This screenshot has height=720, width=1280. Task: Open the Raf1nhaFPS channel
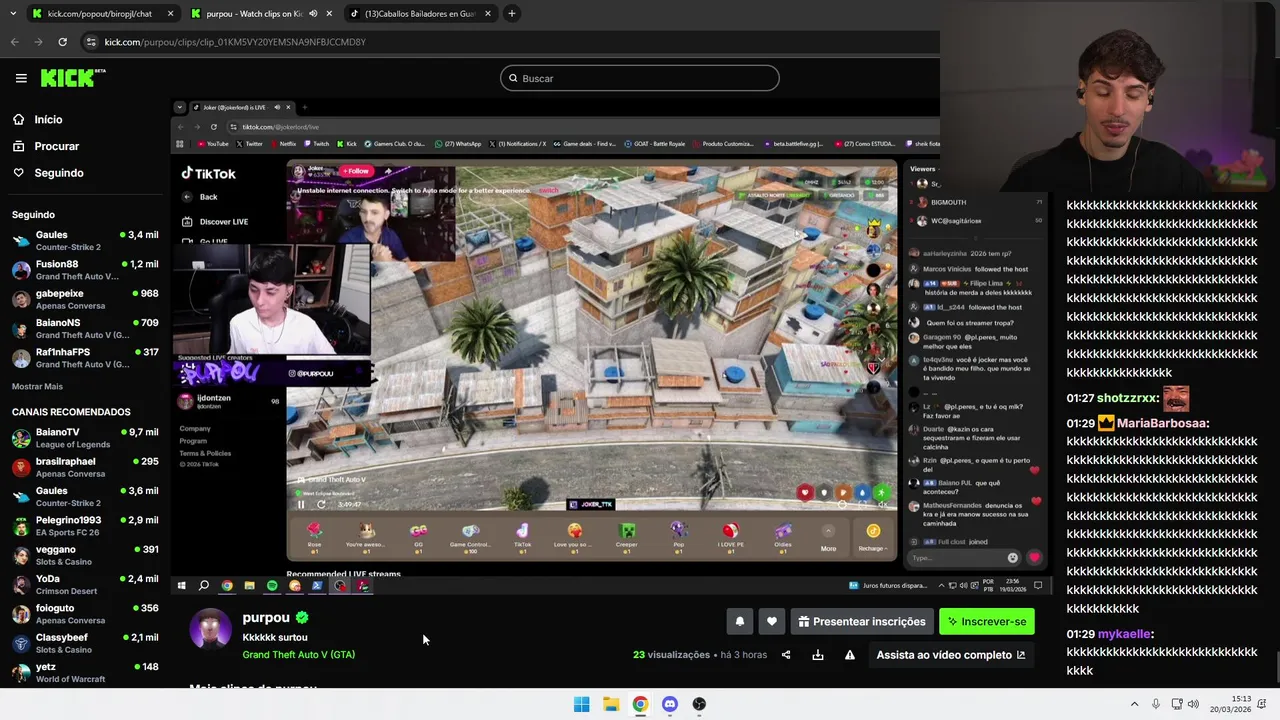point(85,358)
